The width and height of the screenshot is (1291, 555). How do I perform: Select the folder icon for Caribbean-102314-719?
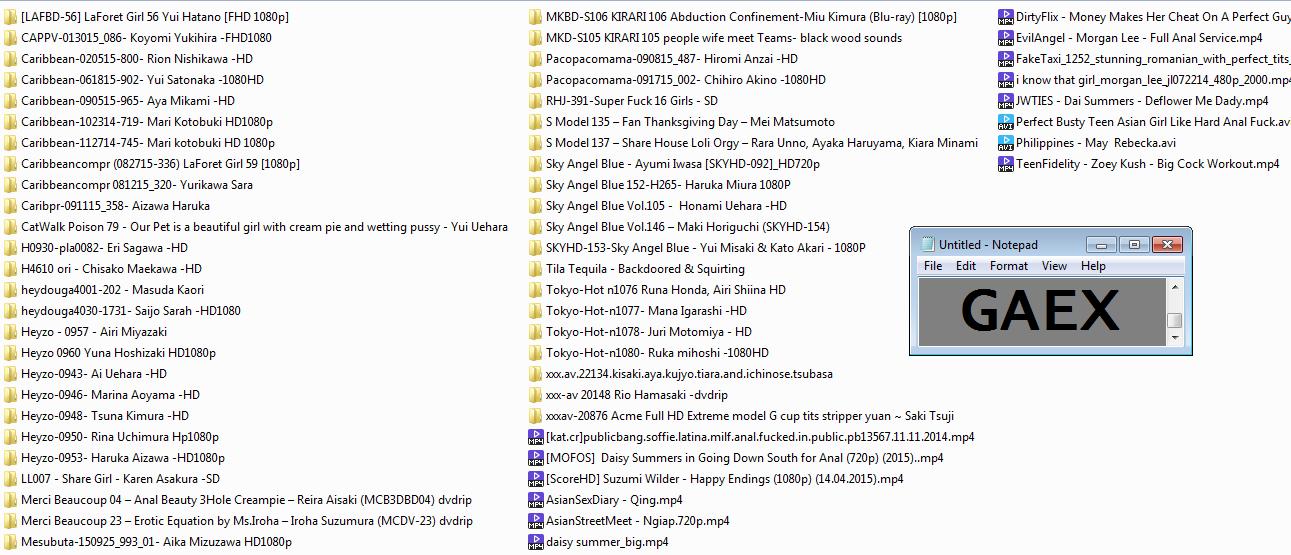pos(10,122)
